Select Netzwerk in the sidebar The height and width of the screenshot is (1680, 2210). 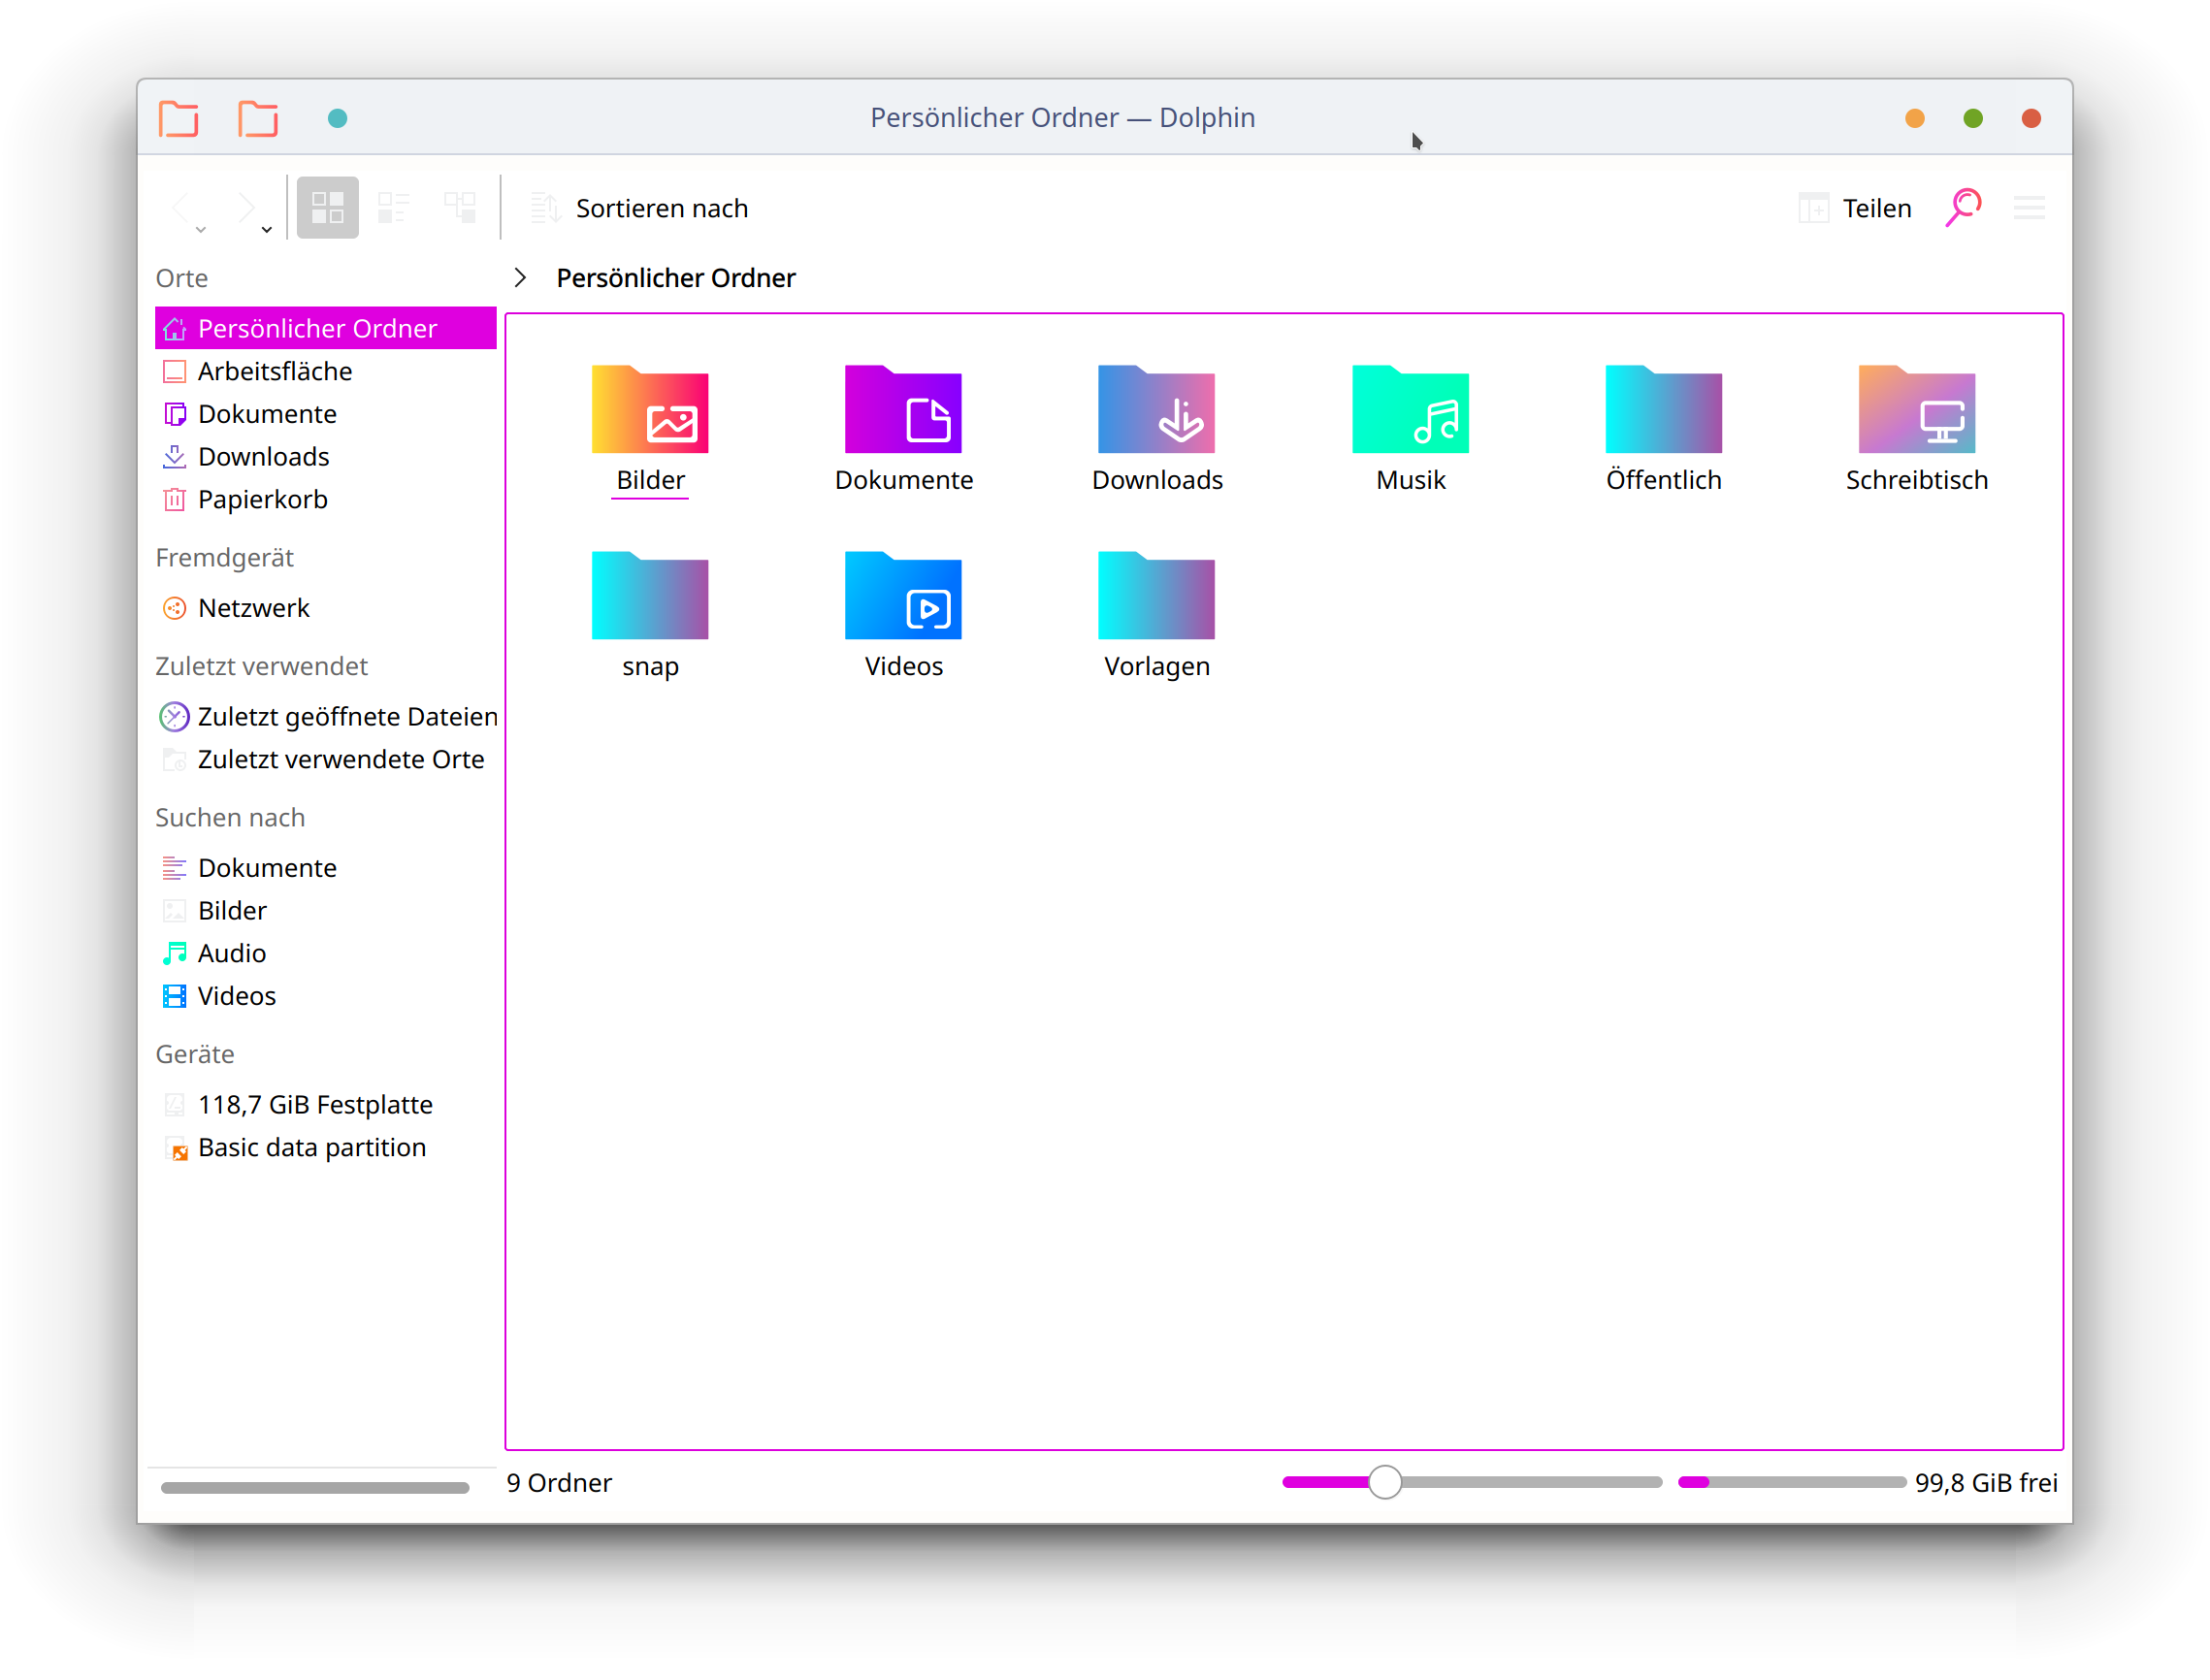click(x=253, y=608)
